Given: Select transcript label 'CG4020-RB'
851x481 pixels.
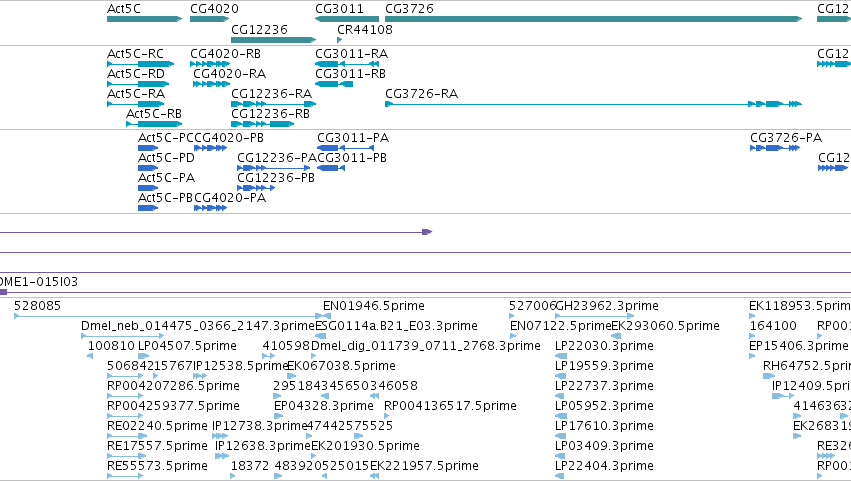Looking at the screenshot, I should (x=225, y=54).
